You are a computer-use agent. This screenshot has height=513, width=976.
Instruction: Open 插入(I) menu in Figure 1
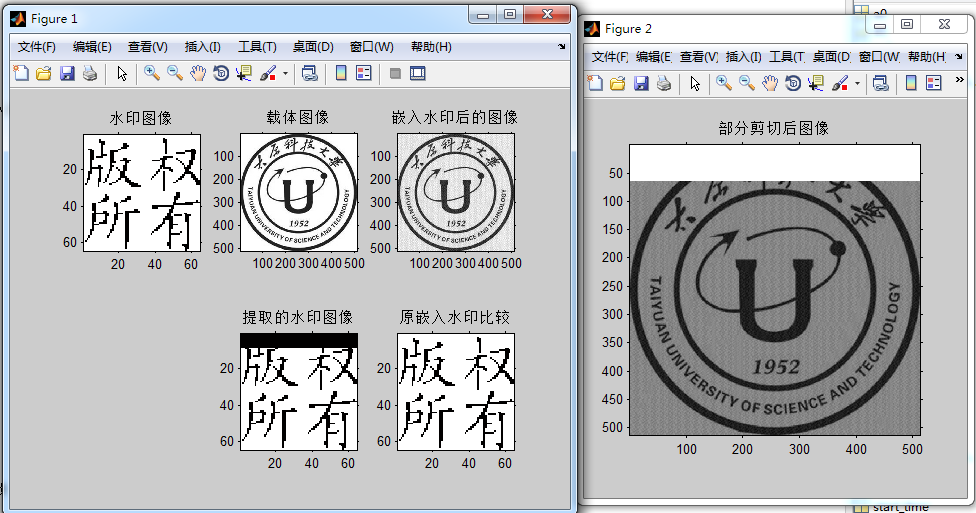[x=202, y=47]
